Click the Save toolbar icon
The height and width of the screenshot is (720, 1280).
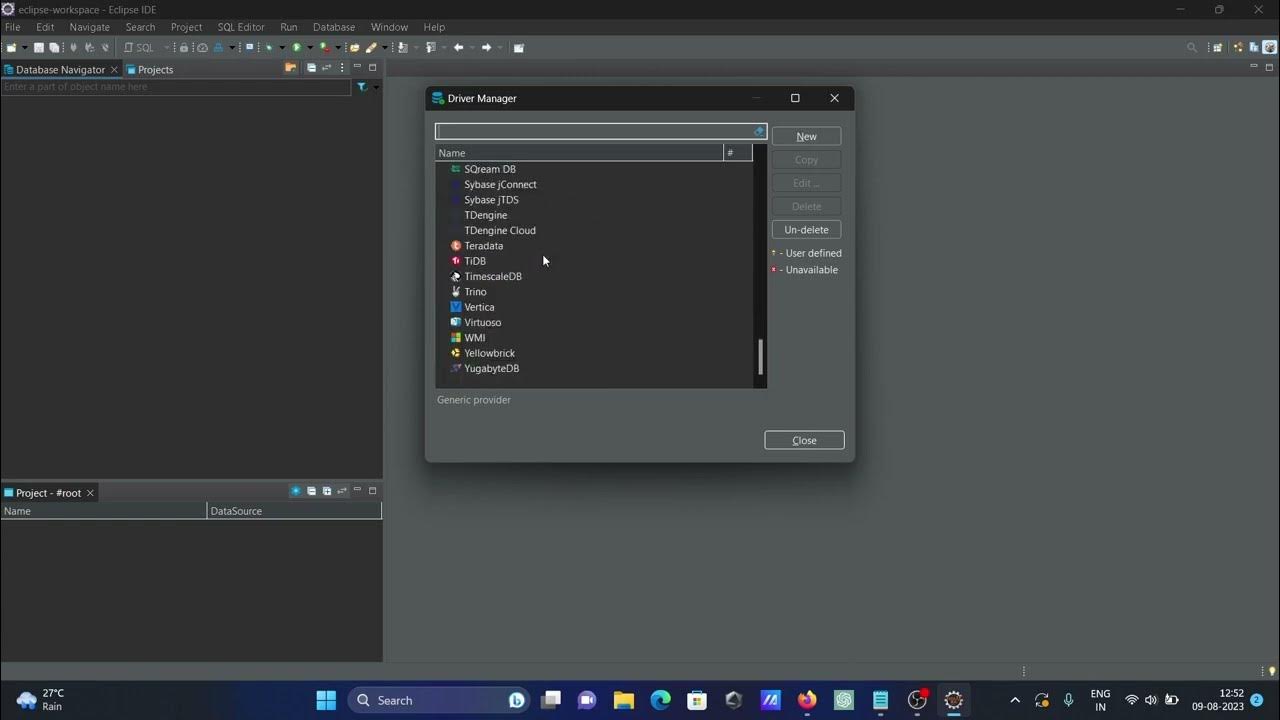point(39,47)
